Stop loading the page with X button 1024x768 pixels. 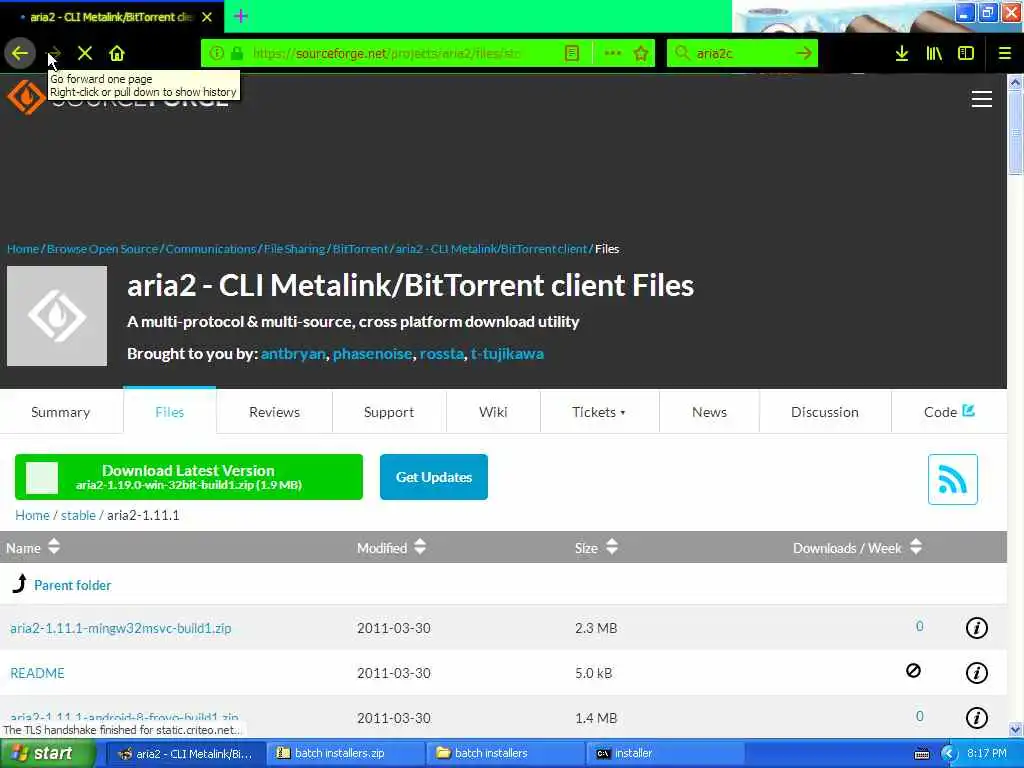(85, 53)
